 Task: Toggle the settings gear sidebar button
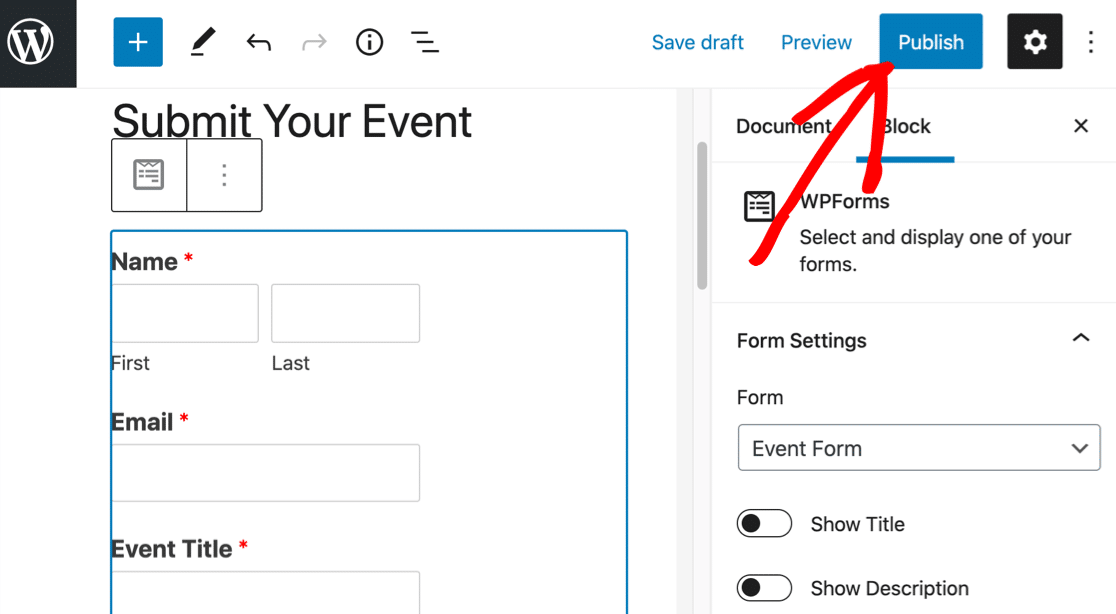[x=1035, y=42]
